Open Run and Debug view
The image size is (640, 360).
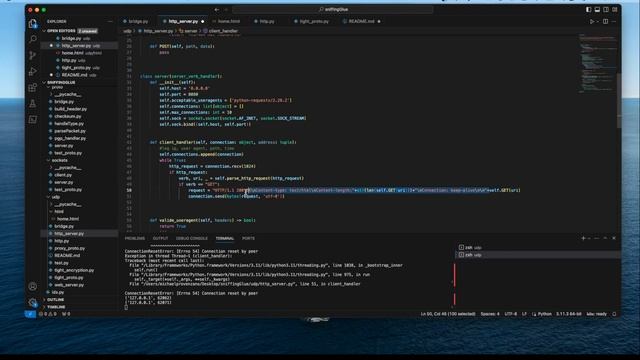tap(33, 71)
